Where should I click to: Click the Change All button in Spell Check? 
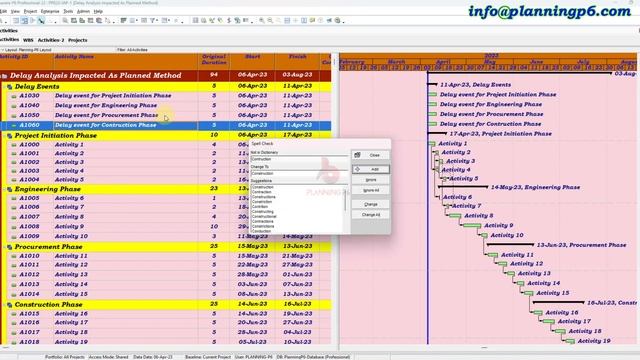371,215
